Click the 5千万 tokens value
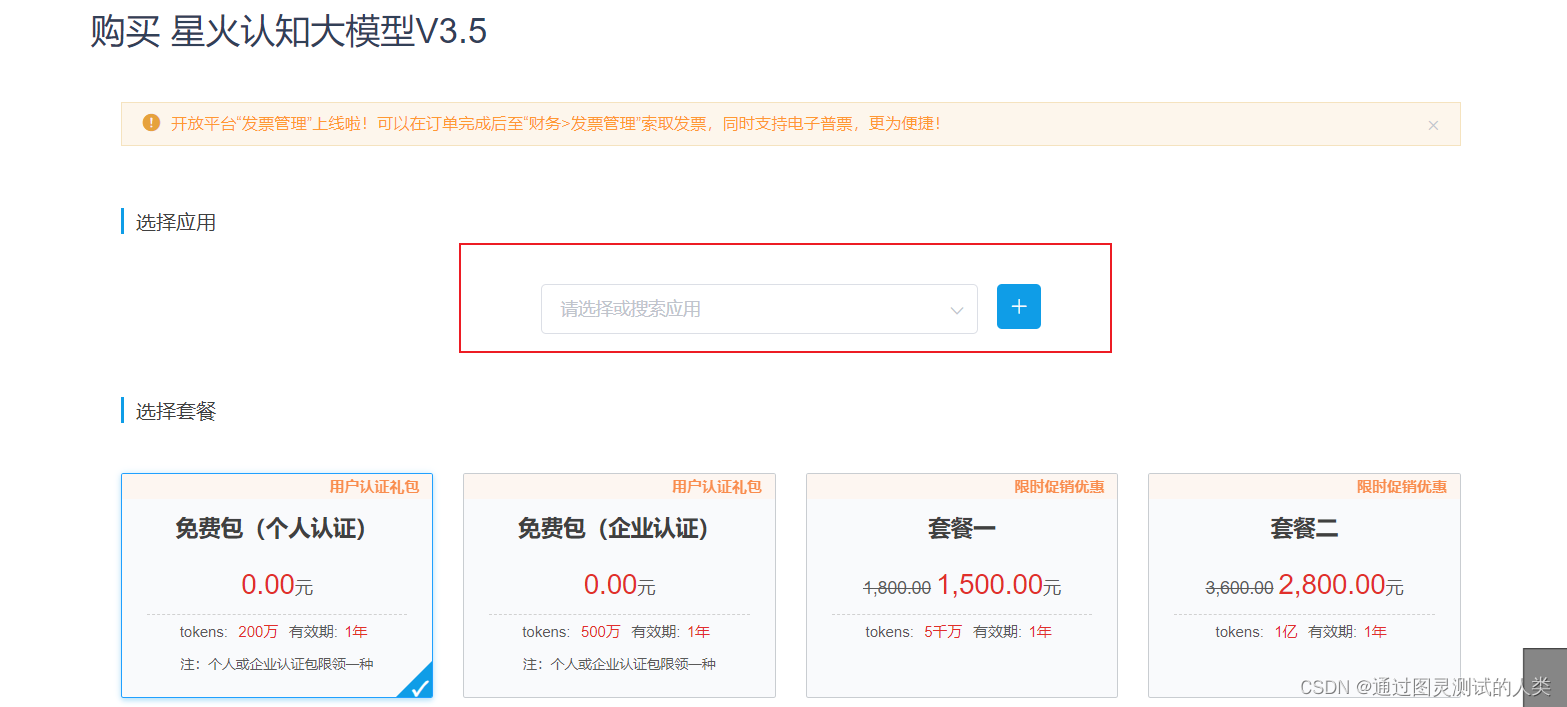The height and width of the screenshot is (707, 1567). pyautogui.click(x=943, y=632)
